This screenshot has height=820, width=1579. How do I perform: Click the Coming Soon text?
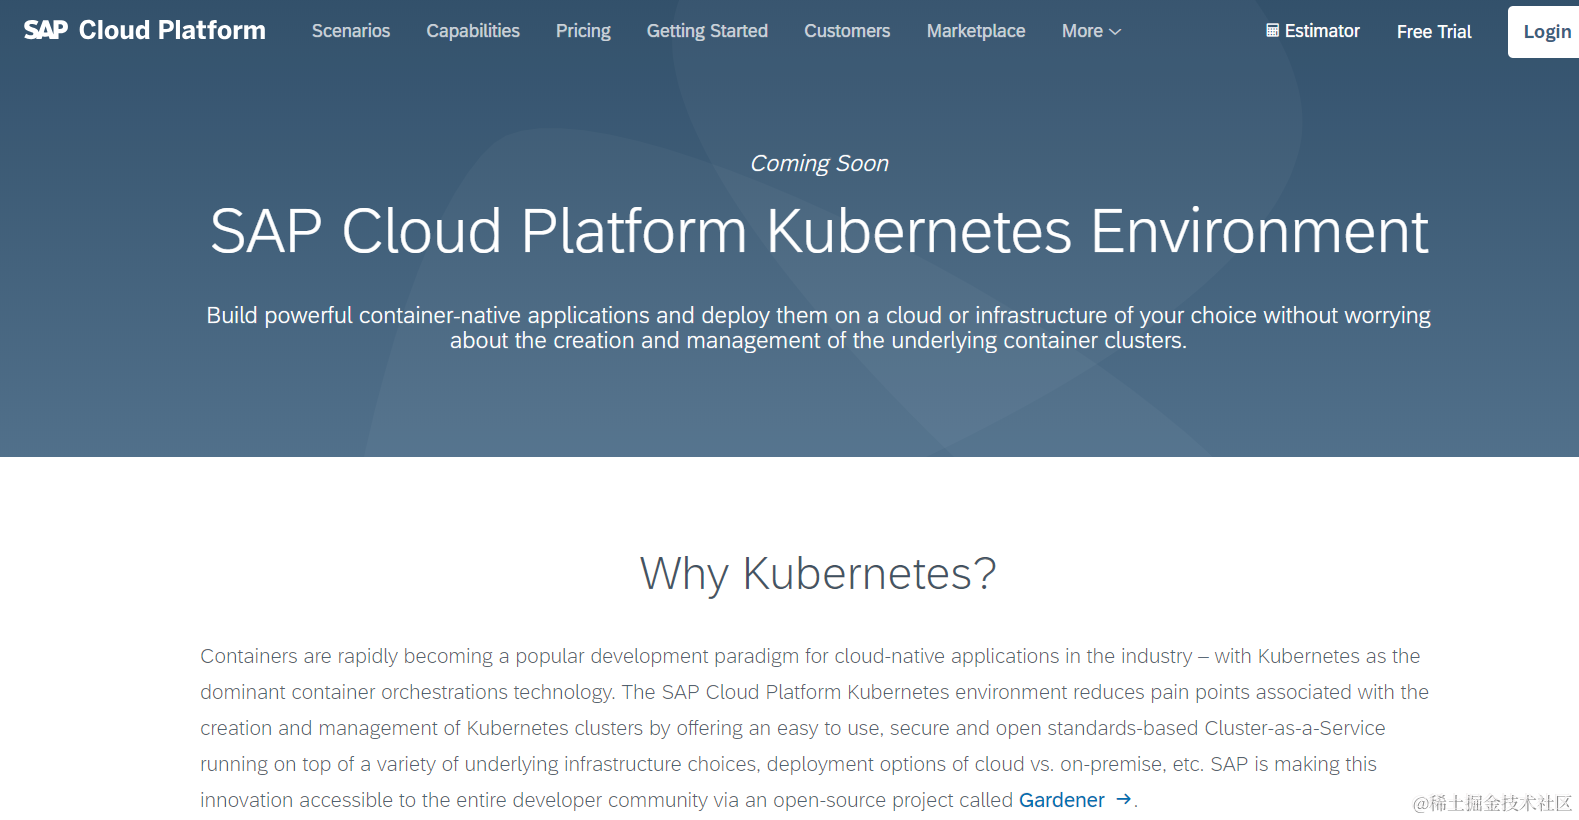[x=819, y=163]
